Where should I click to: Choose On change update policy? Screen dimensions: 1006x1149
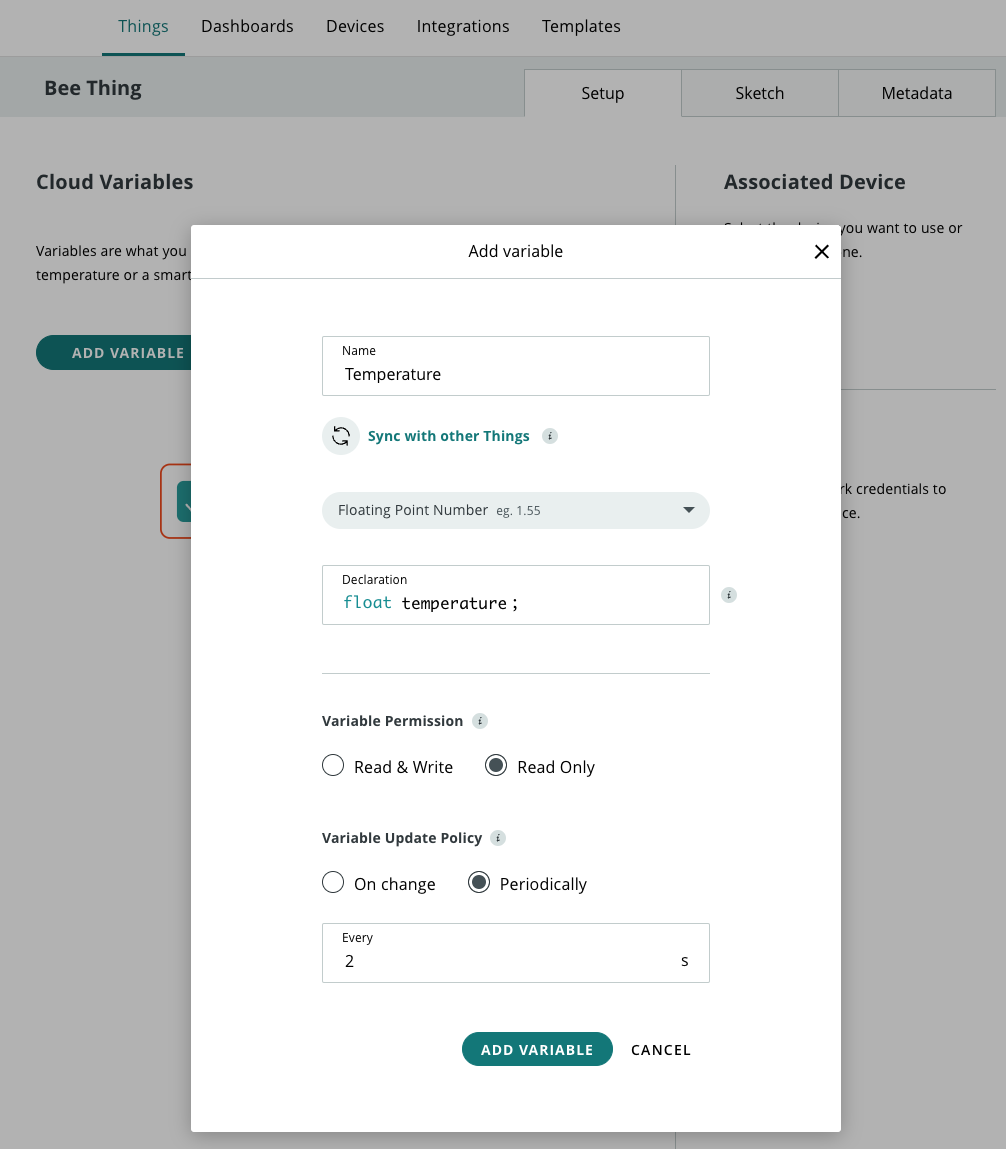pyautogui.click(x=333, y=883)
